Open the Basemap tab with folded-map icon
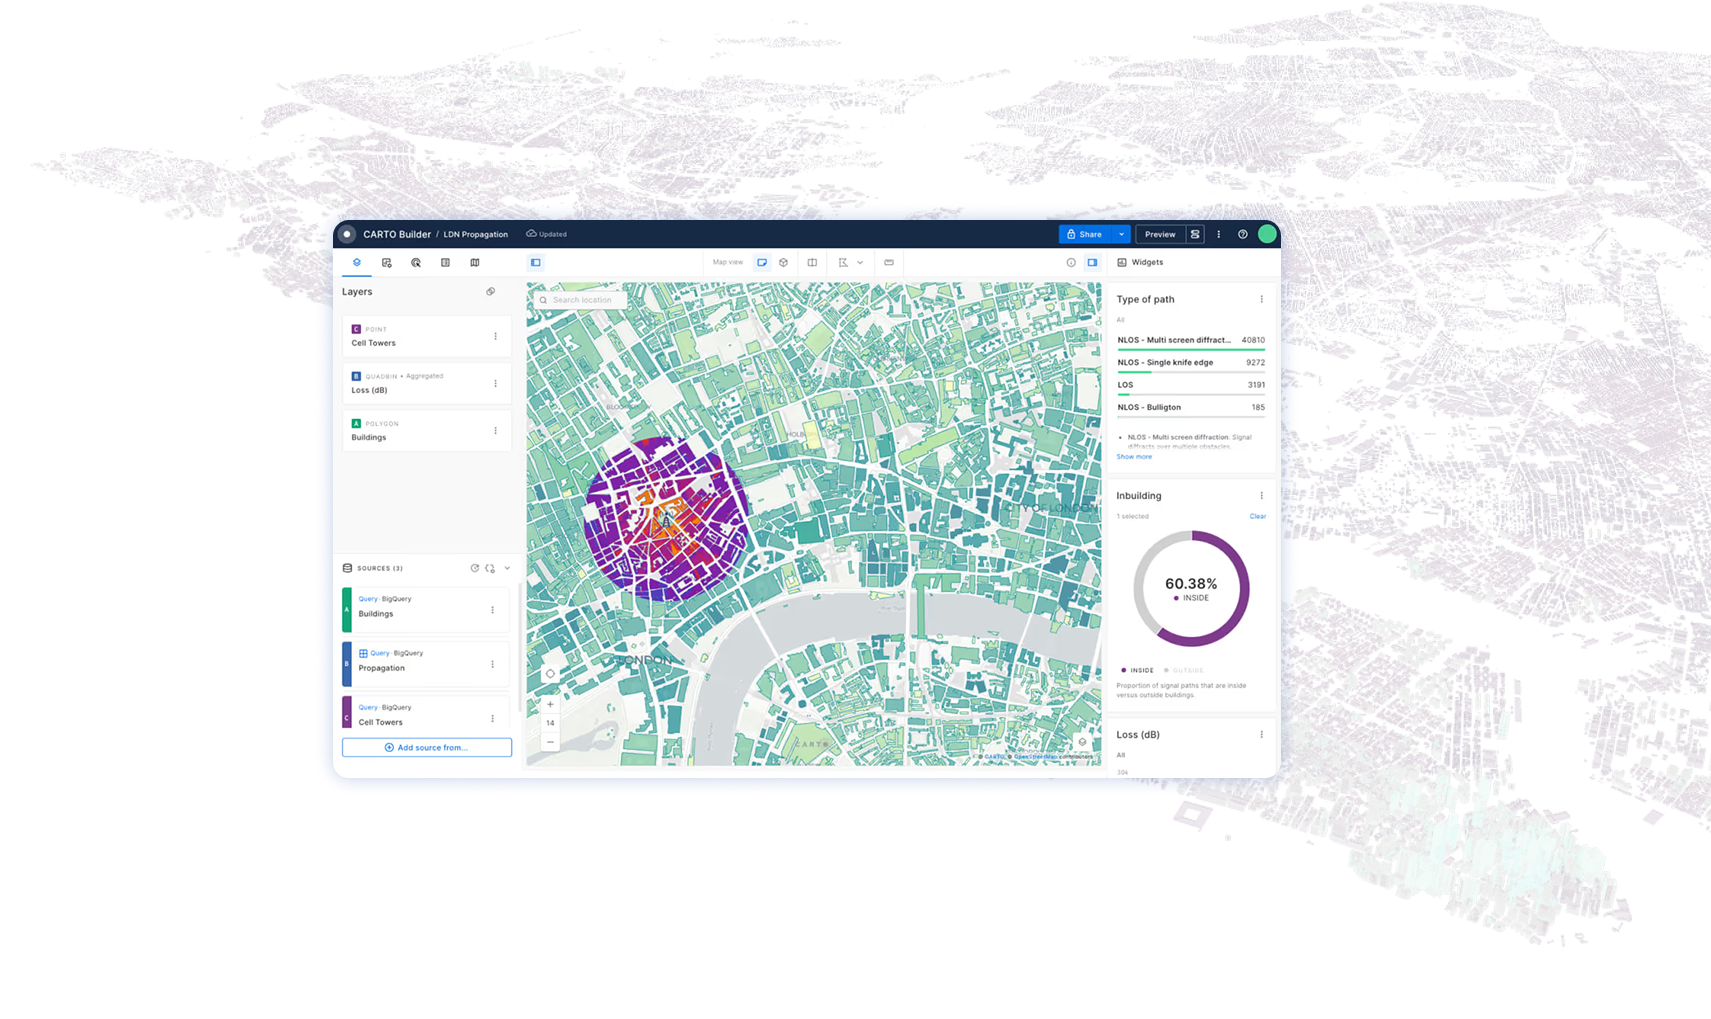 pyautogui.click(x=475, y=263)
